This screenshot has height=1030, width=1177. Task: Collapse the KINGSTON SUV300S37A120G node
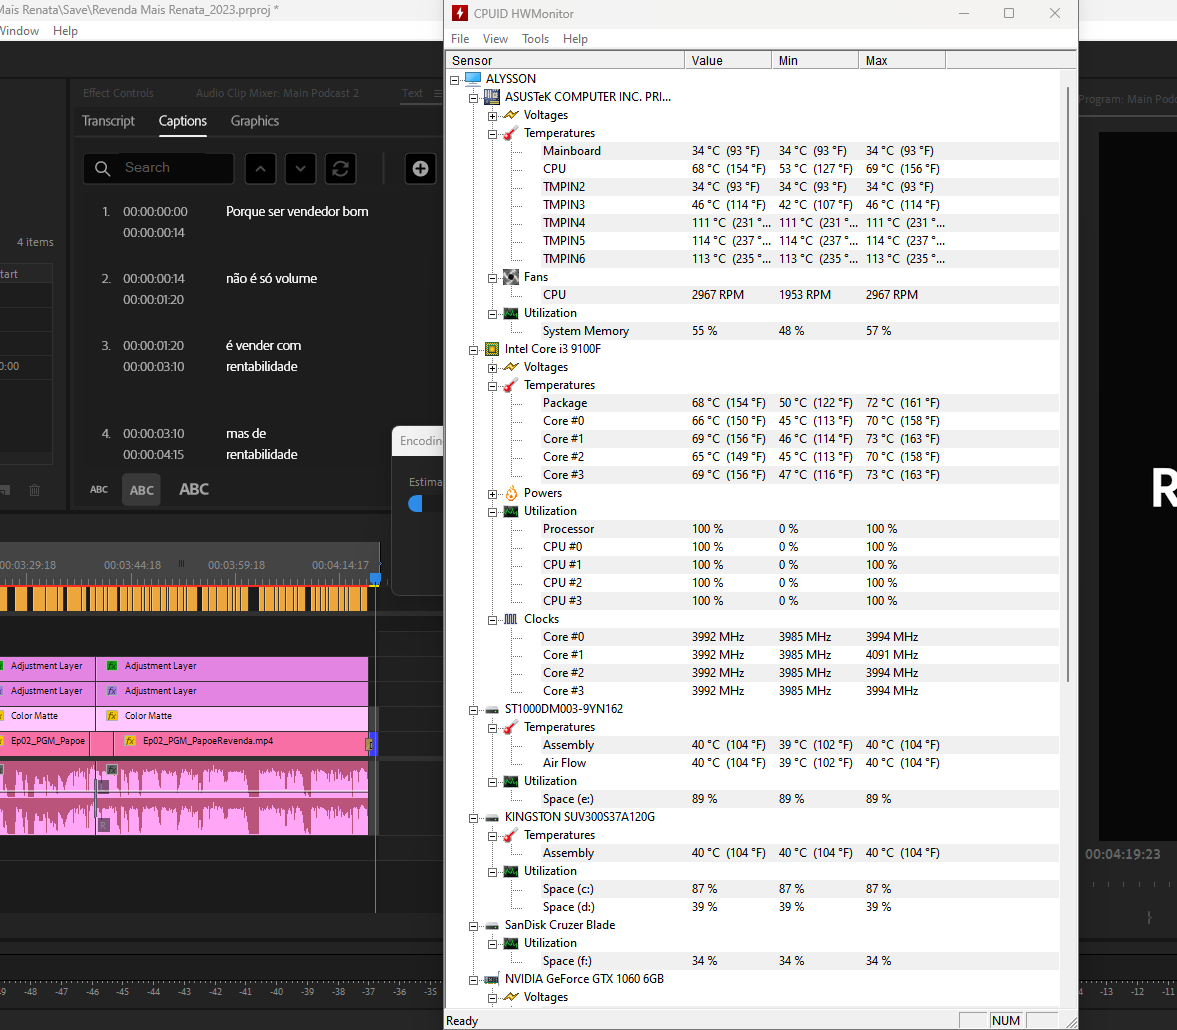[x=474, y=818]
